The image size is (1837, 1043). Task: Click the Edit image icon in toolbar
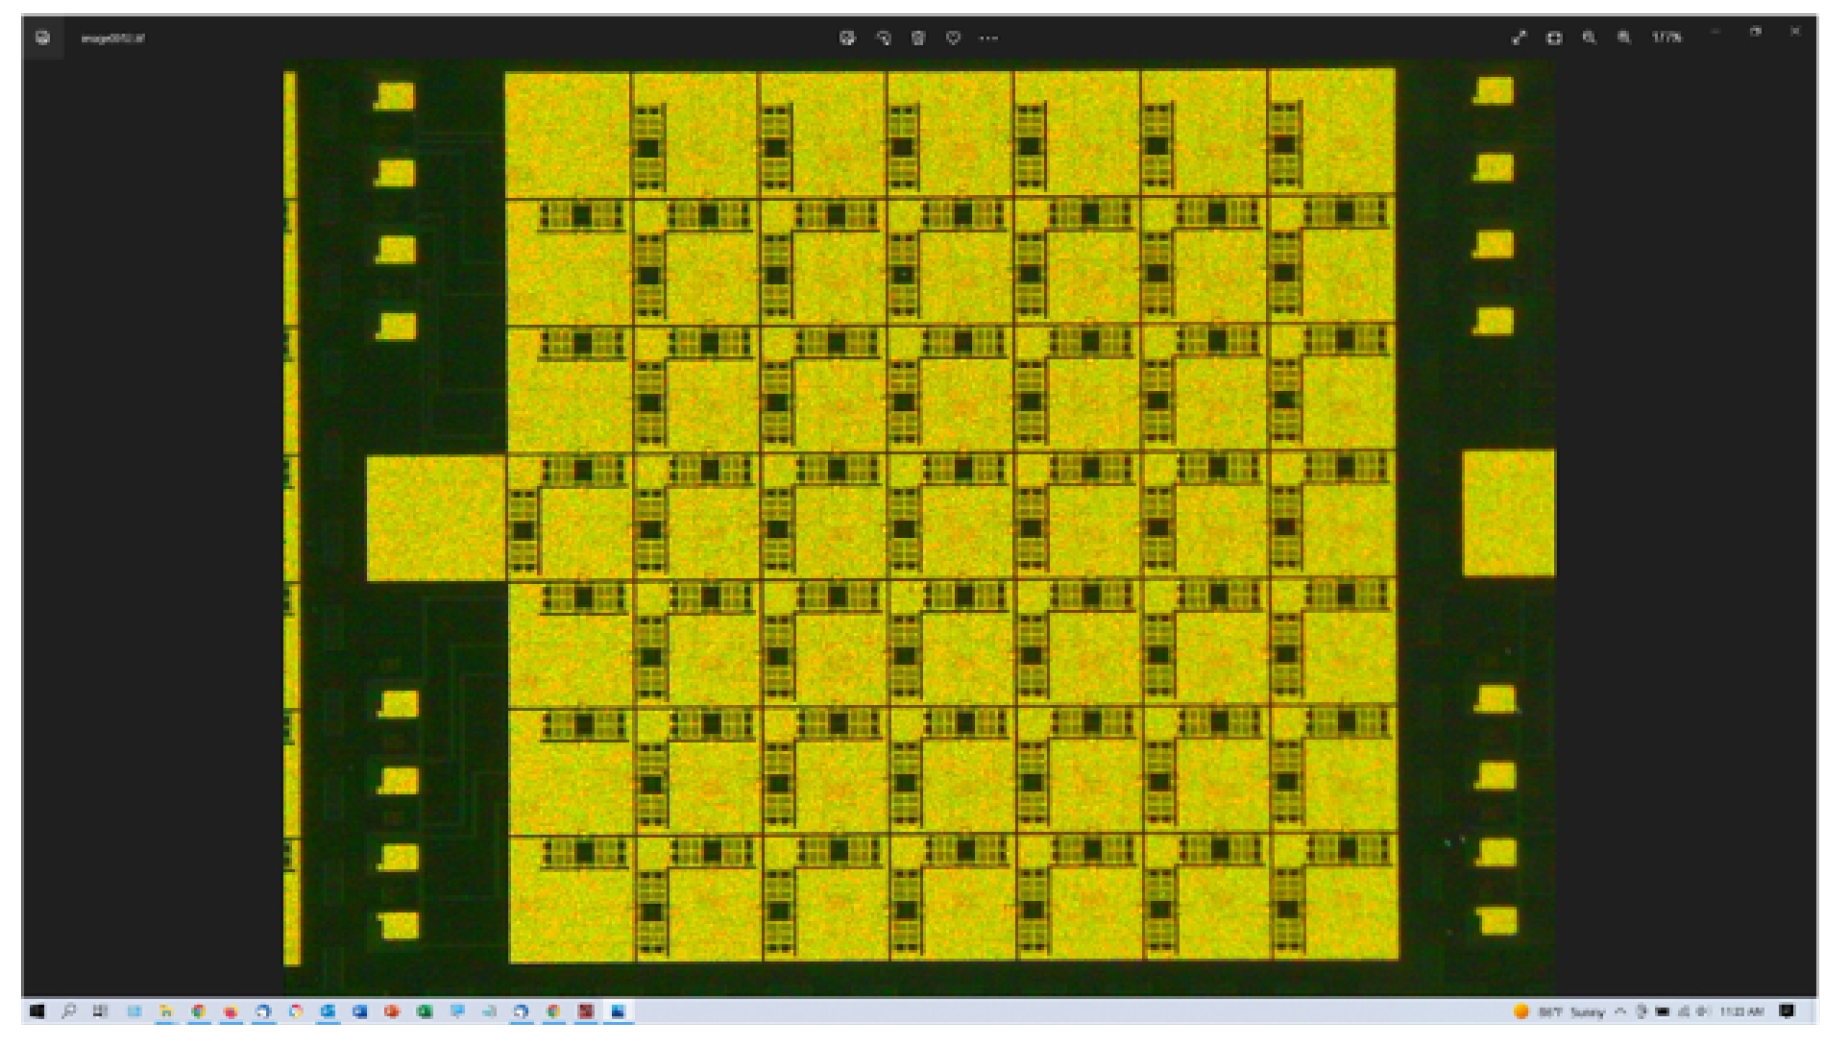point(847,38)
